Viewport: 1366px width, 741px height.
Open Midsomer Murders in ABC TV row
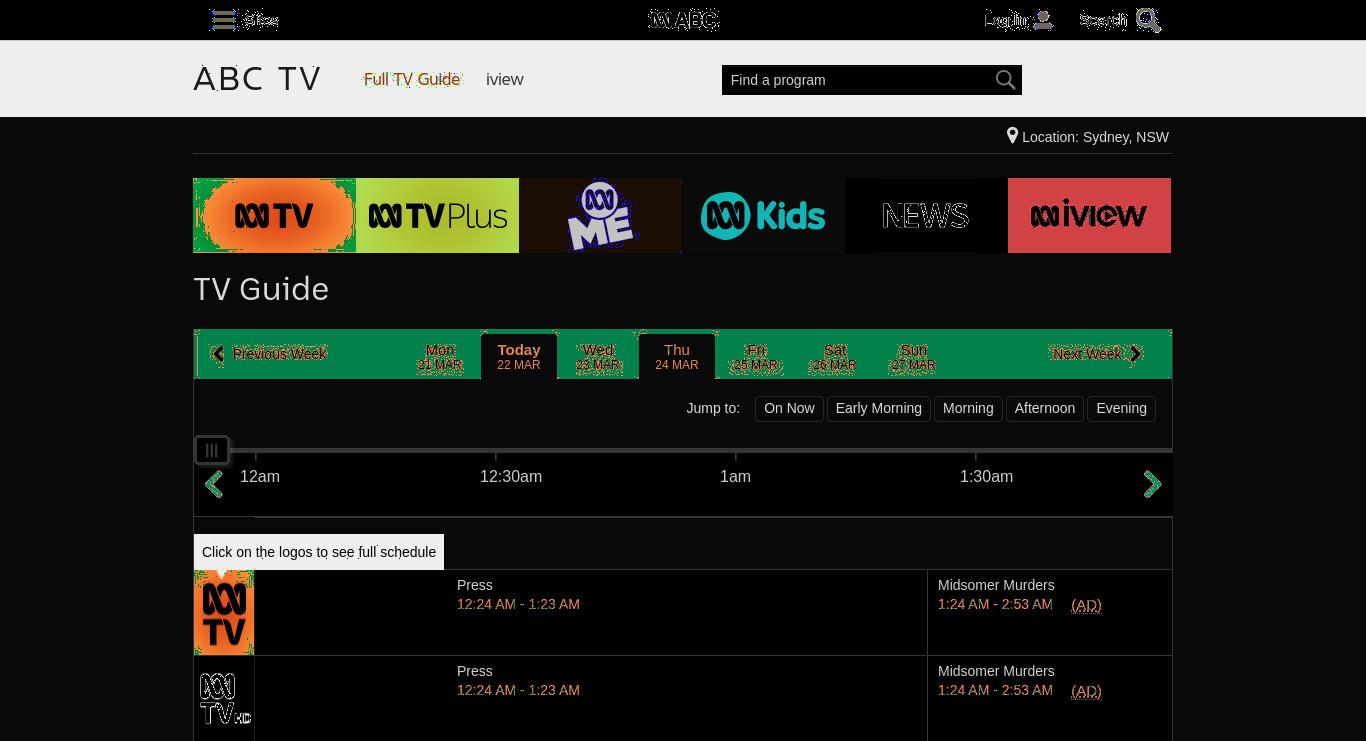[996, 585]
